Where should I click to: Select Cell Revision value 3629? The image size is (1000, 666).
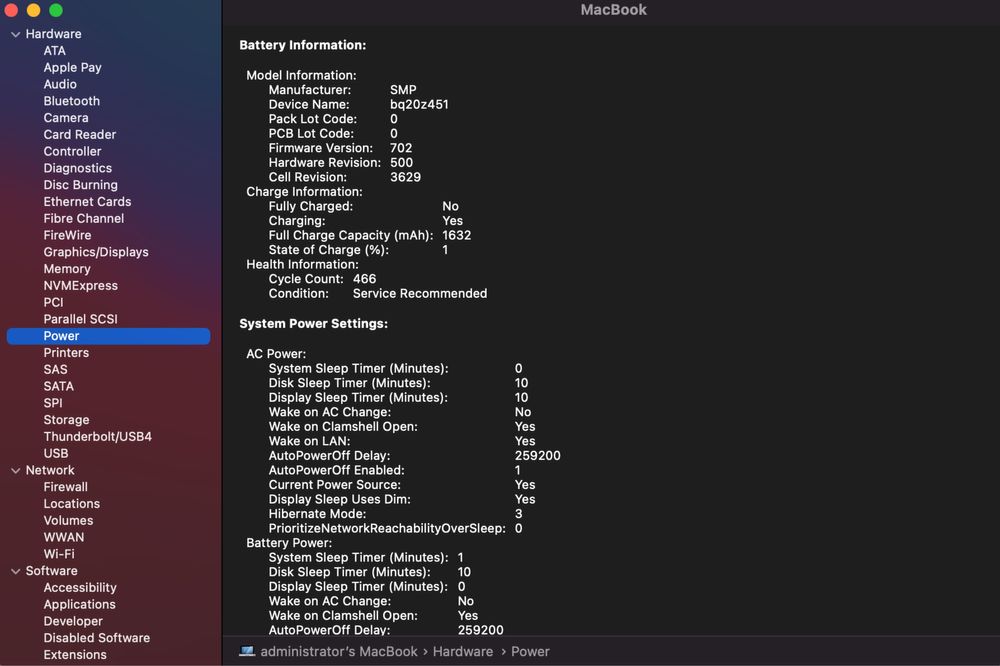click(x=406, y=177)
